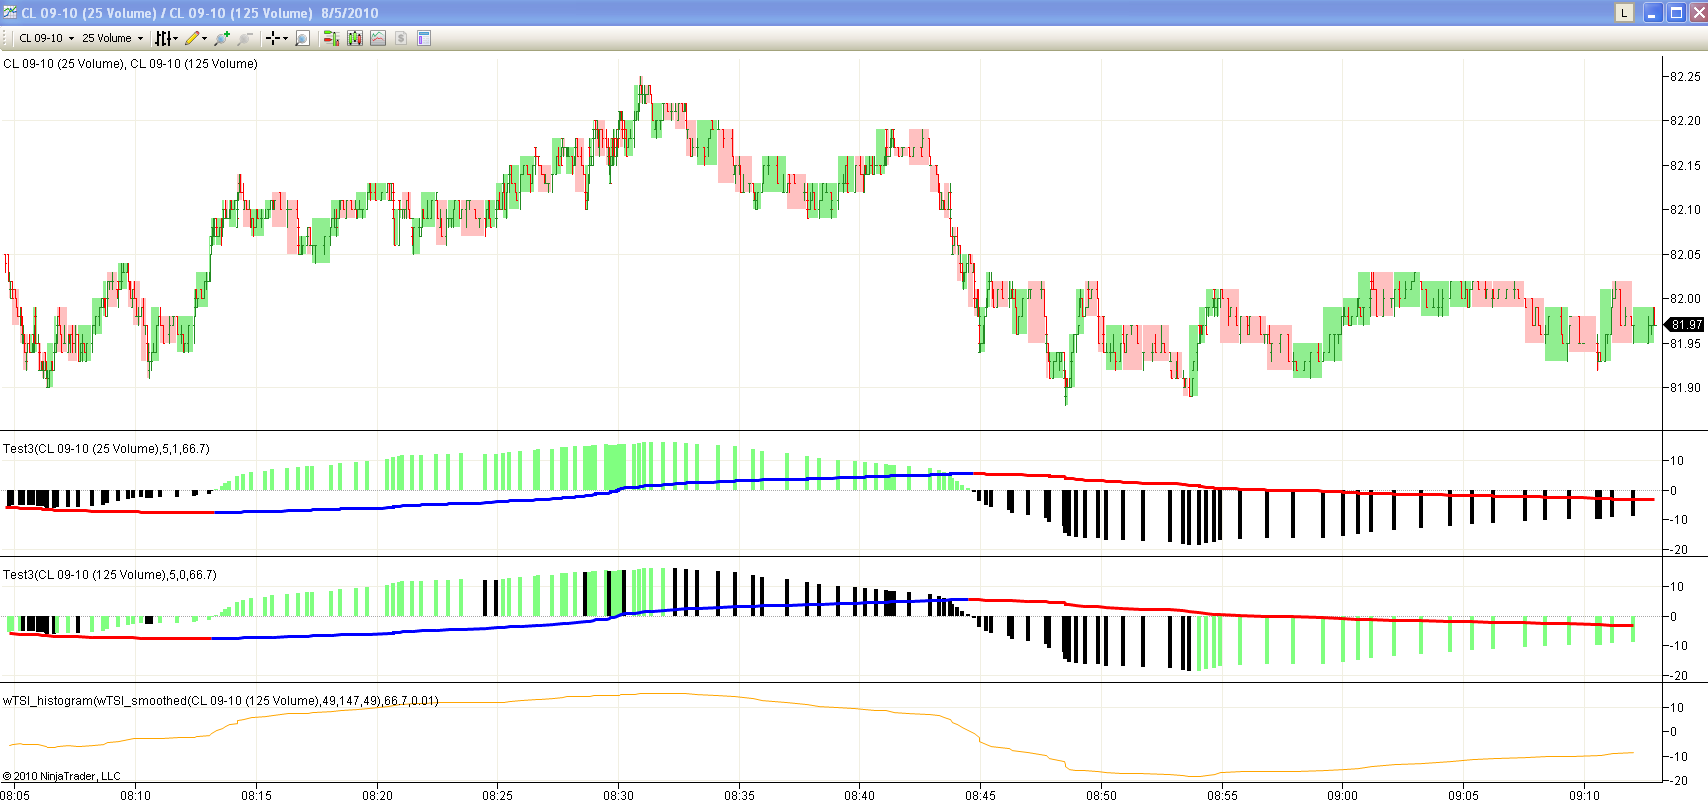The height and width of the screenshot is (808, 1708).
Task: Expand the chart style dropdown arrow
Action: 176,38
